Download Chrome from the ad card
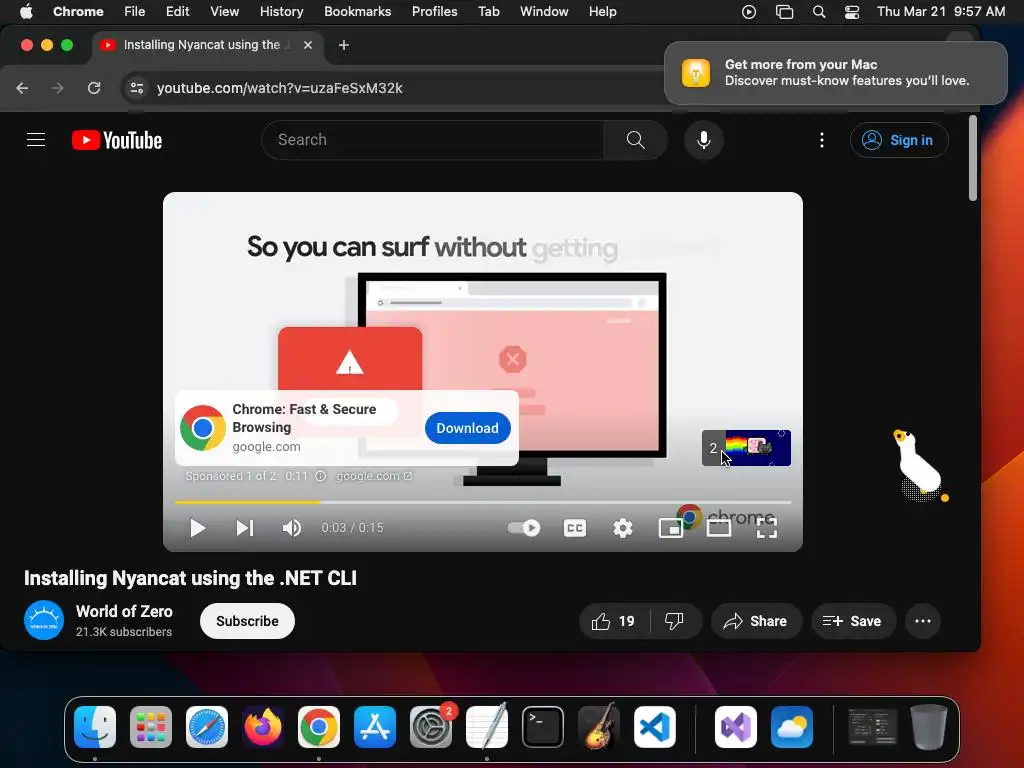 (x=468, y=428)
